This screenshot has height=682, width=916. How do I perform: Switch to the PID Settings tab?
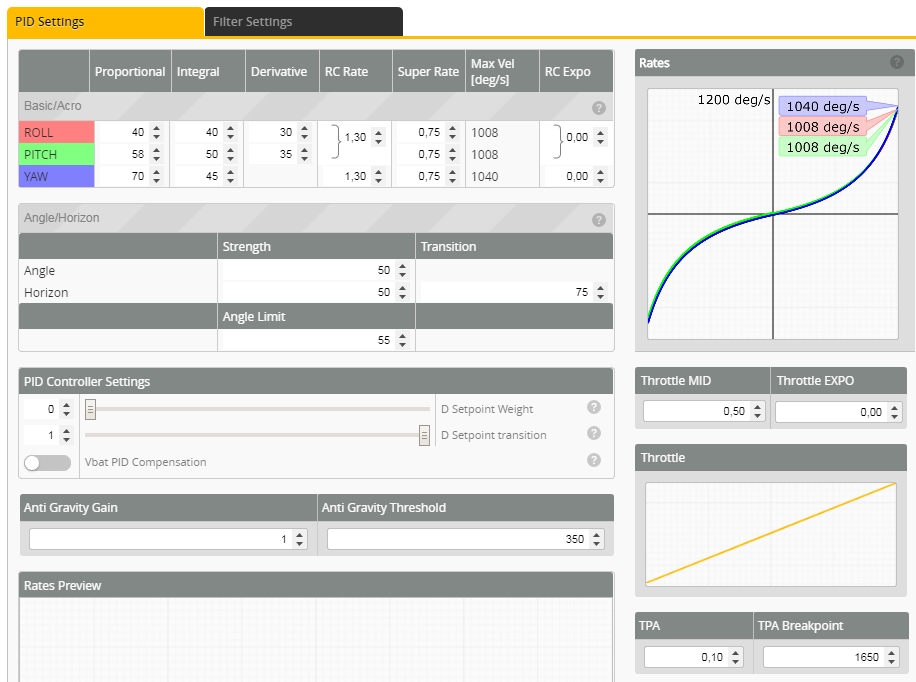point(105,22)
